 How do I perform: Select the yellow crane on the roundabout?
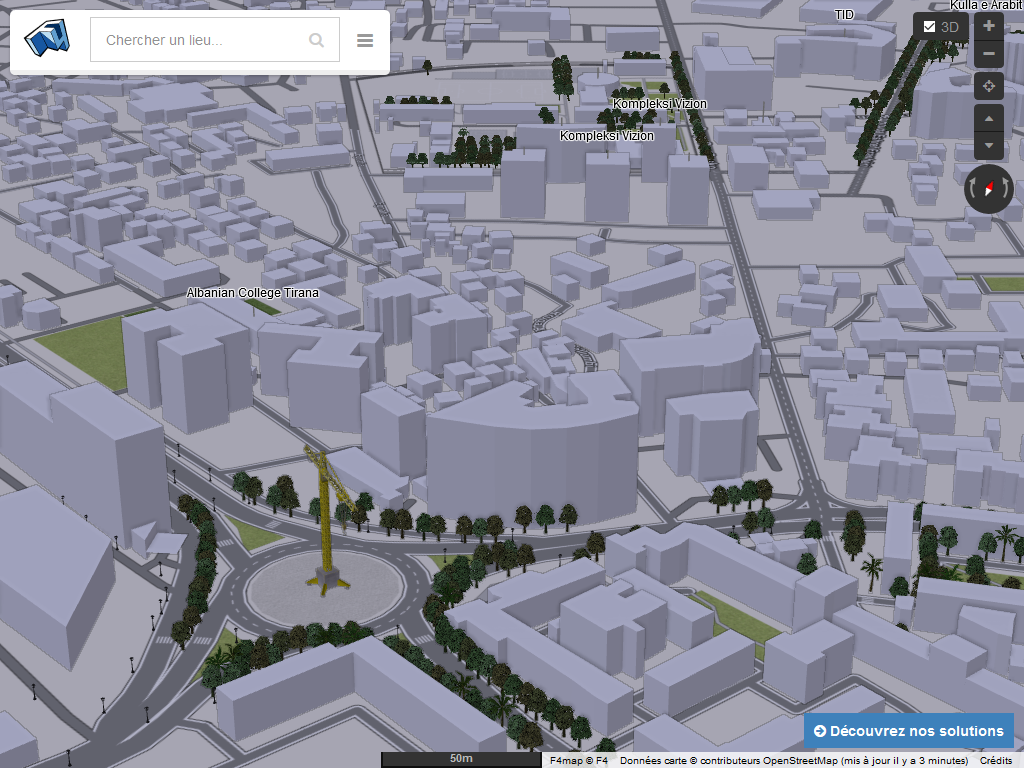(x=325, y=520)
